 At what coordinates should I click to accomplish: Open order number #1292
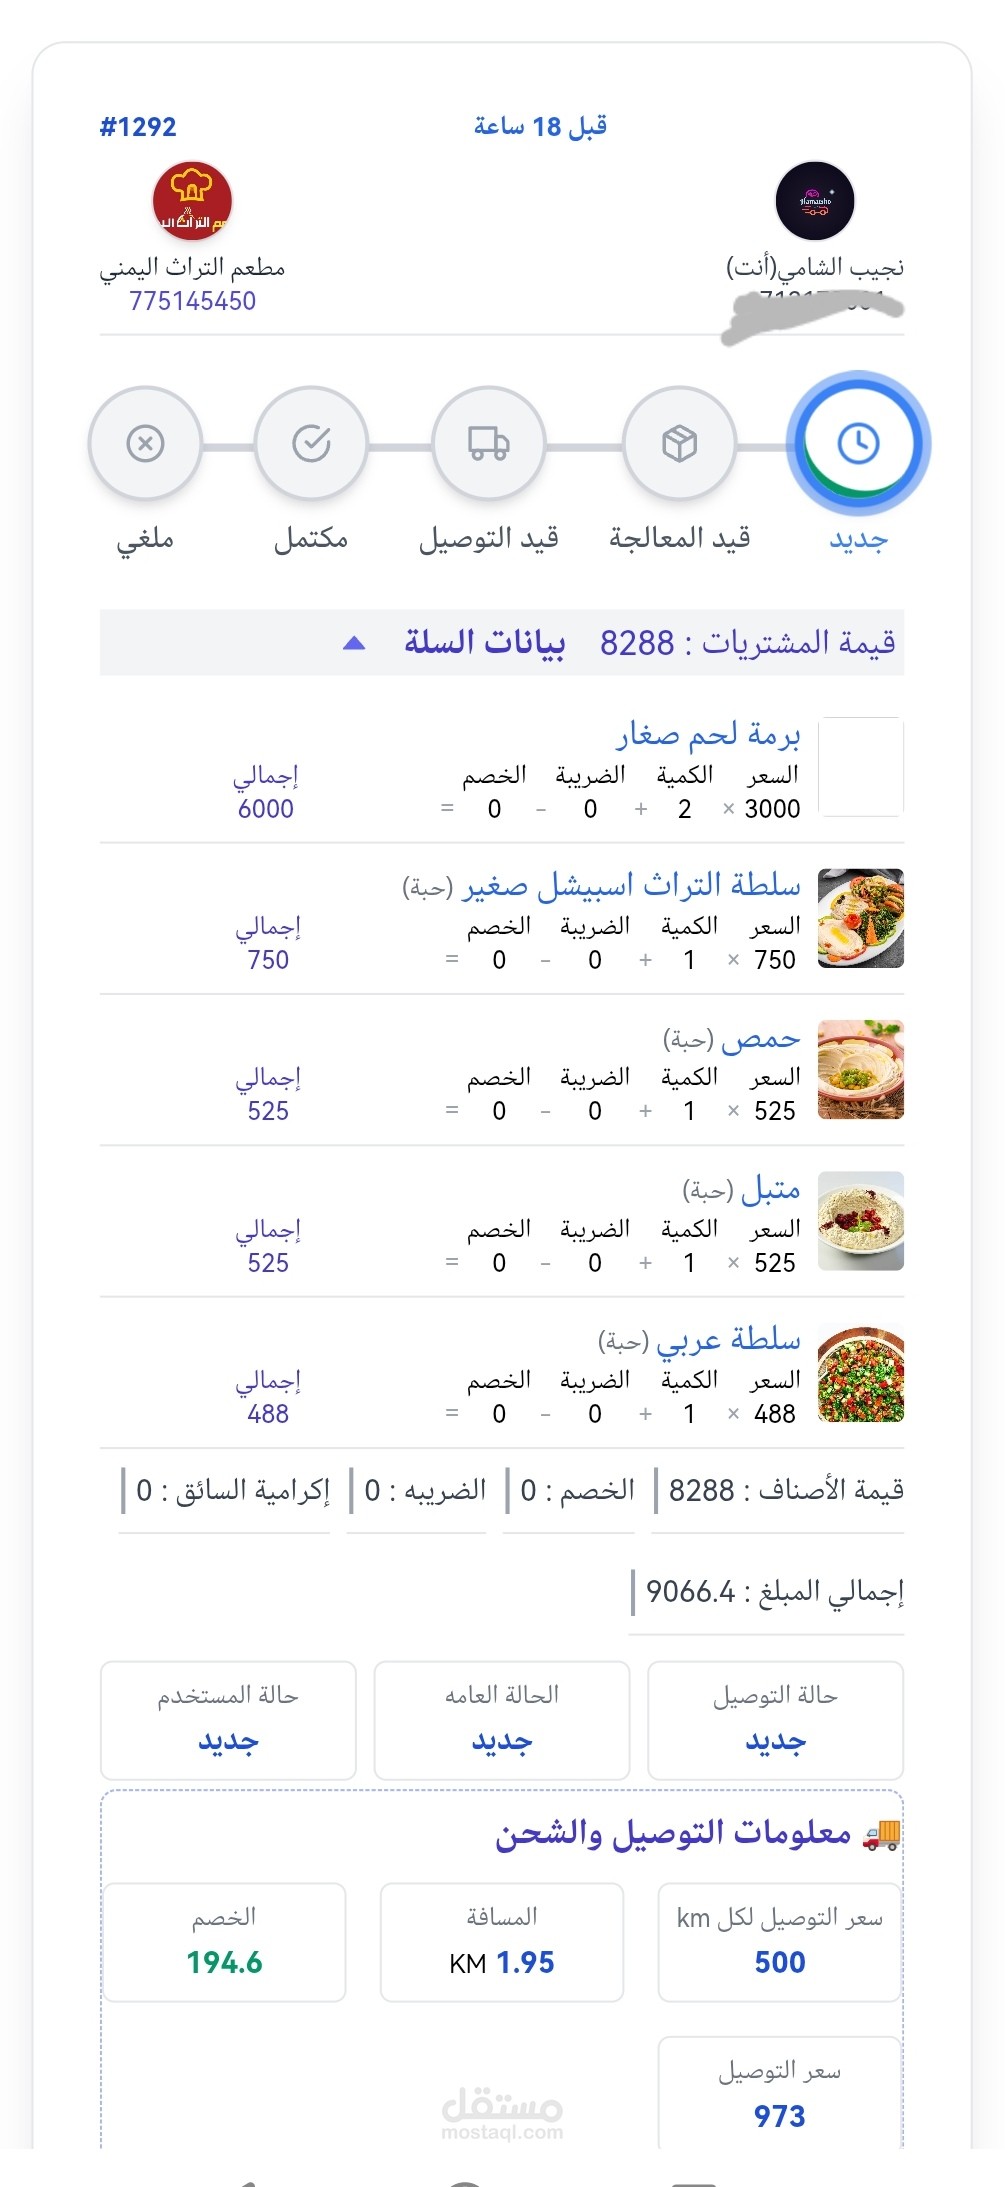138,127
